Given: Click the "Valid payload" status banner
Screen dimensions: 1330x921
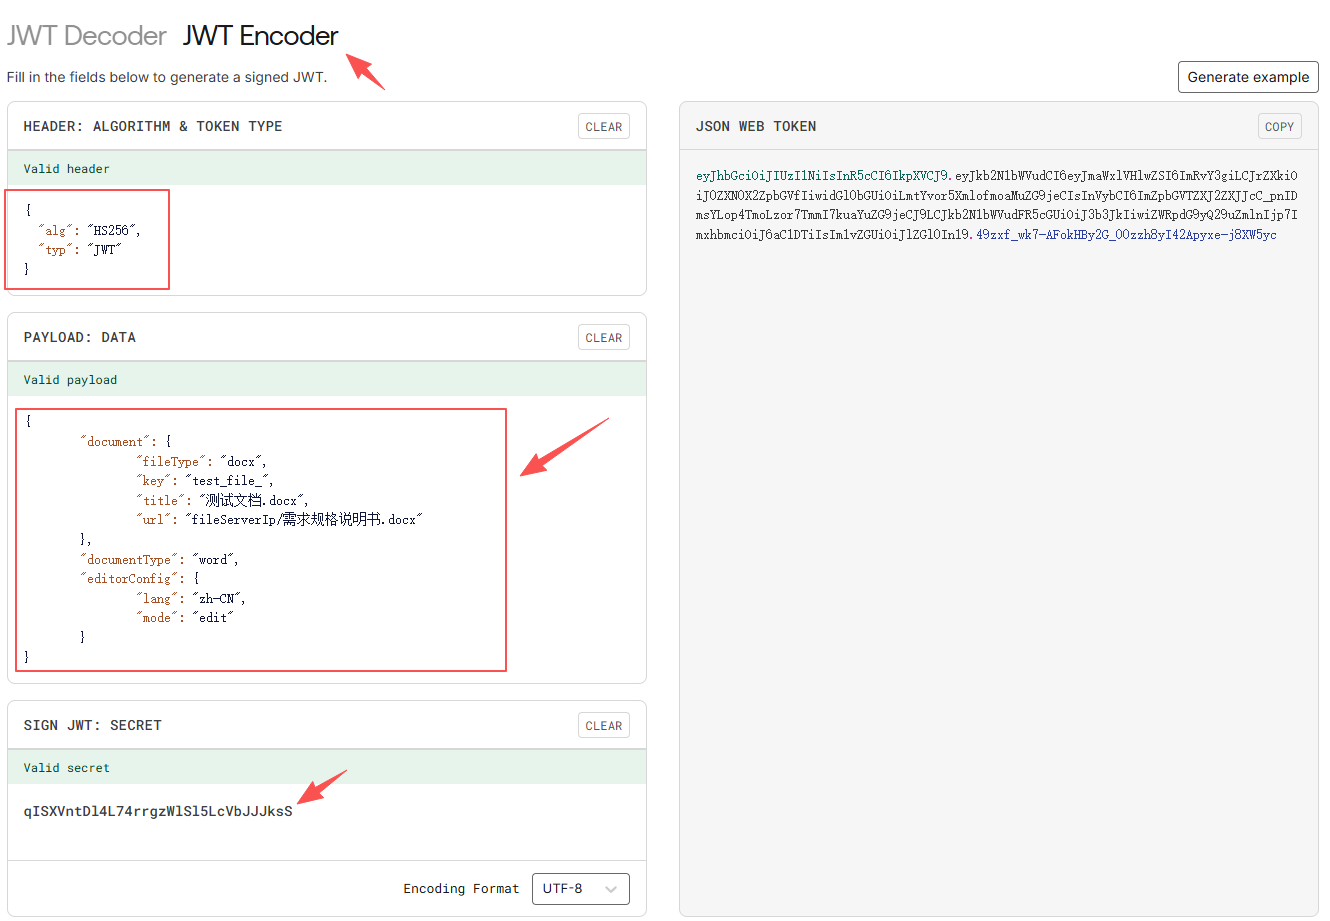Looking at the screenshot, I should (x=70, y=380).
